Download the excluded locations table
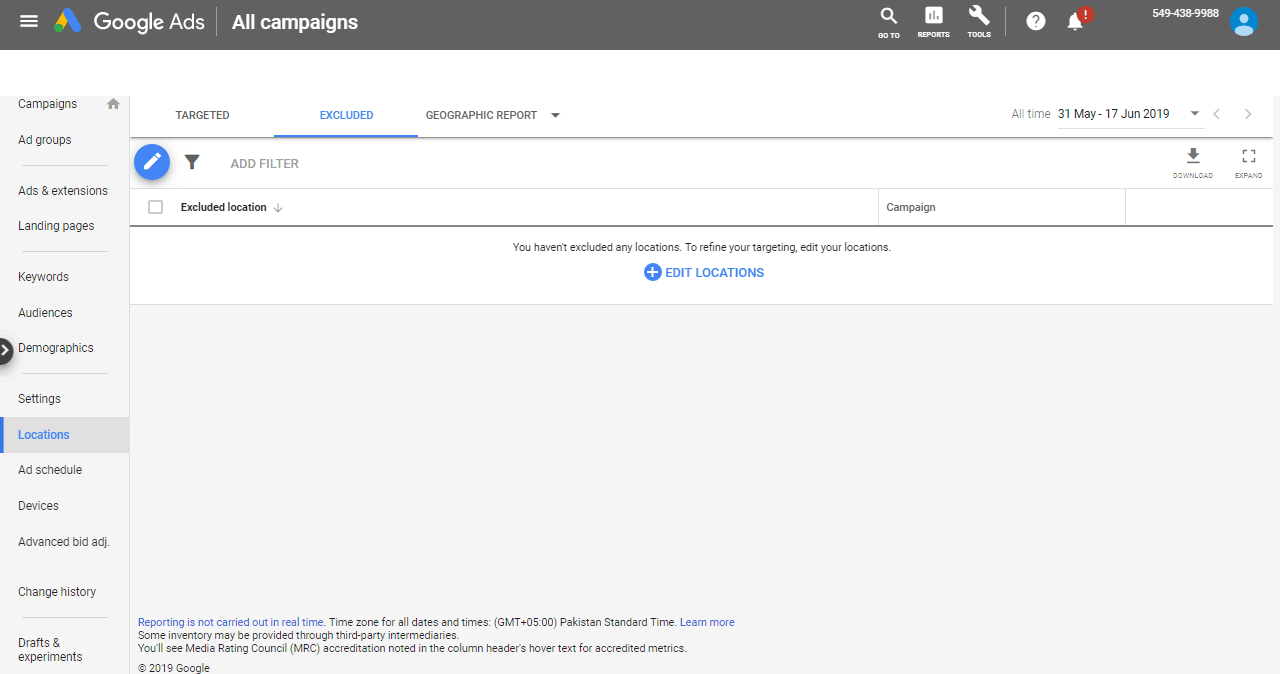This screenshot has width=1280, height=674. (x=1192, y=162)
